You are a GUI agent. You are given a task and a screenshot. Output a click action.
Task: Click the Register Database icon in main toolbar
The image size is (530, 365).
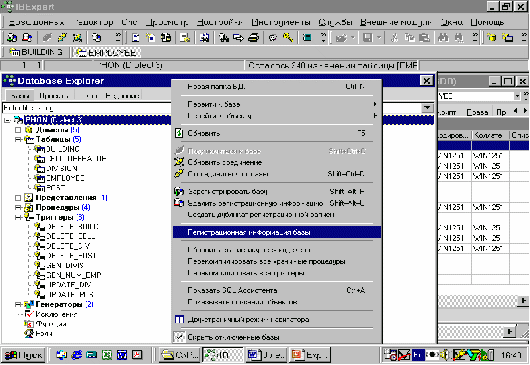point(12,38)
